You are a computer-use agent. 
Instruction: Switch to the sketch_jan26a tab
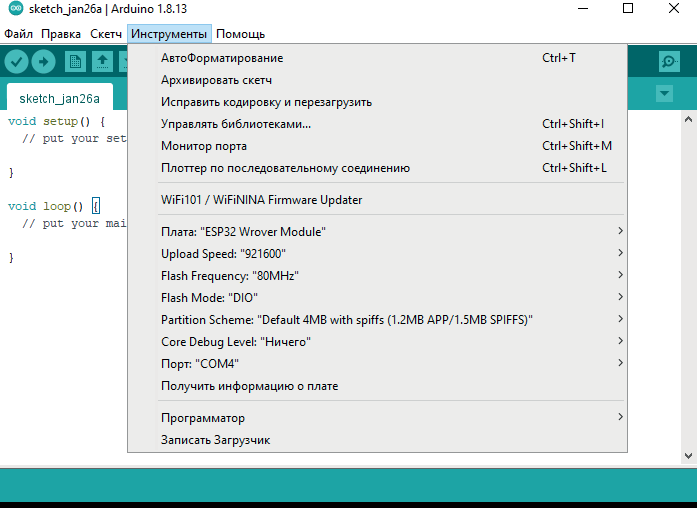tap(59, 99)
